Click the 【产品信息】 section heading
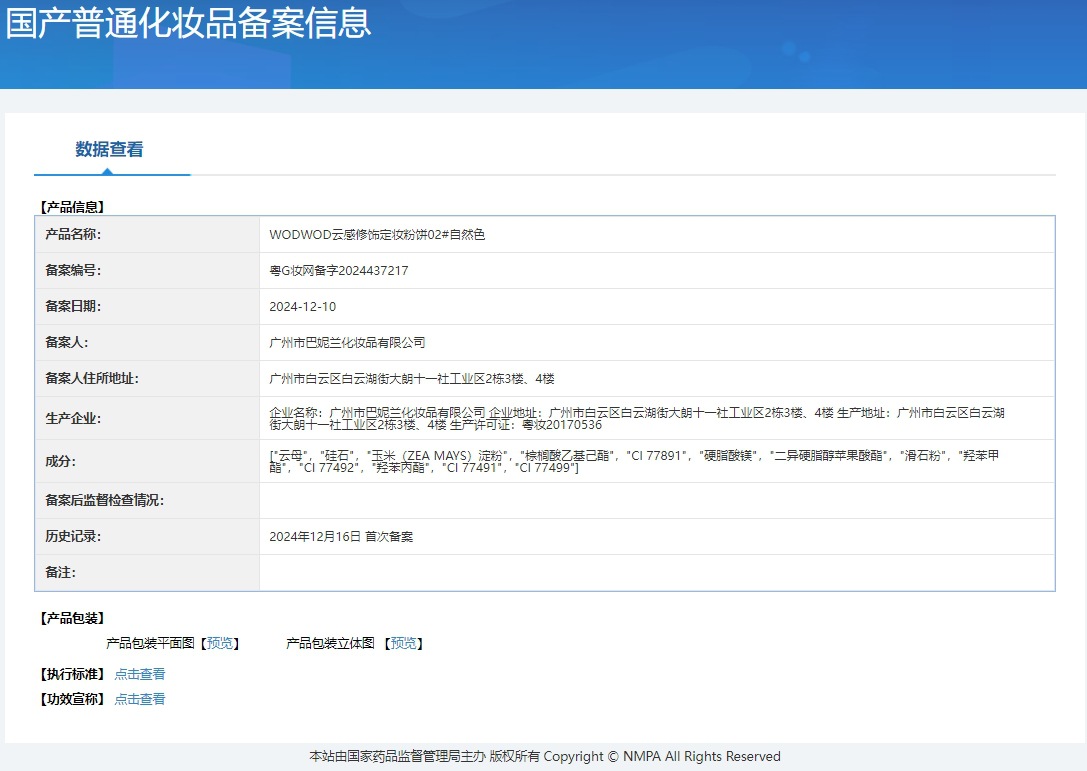The height and width of the screenshot is (771, 1087). point(72,207)
